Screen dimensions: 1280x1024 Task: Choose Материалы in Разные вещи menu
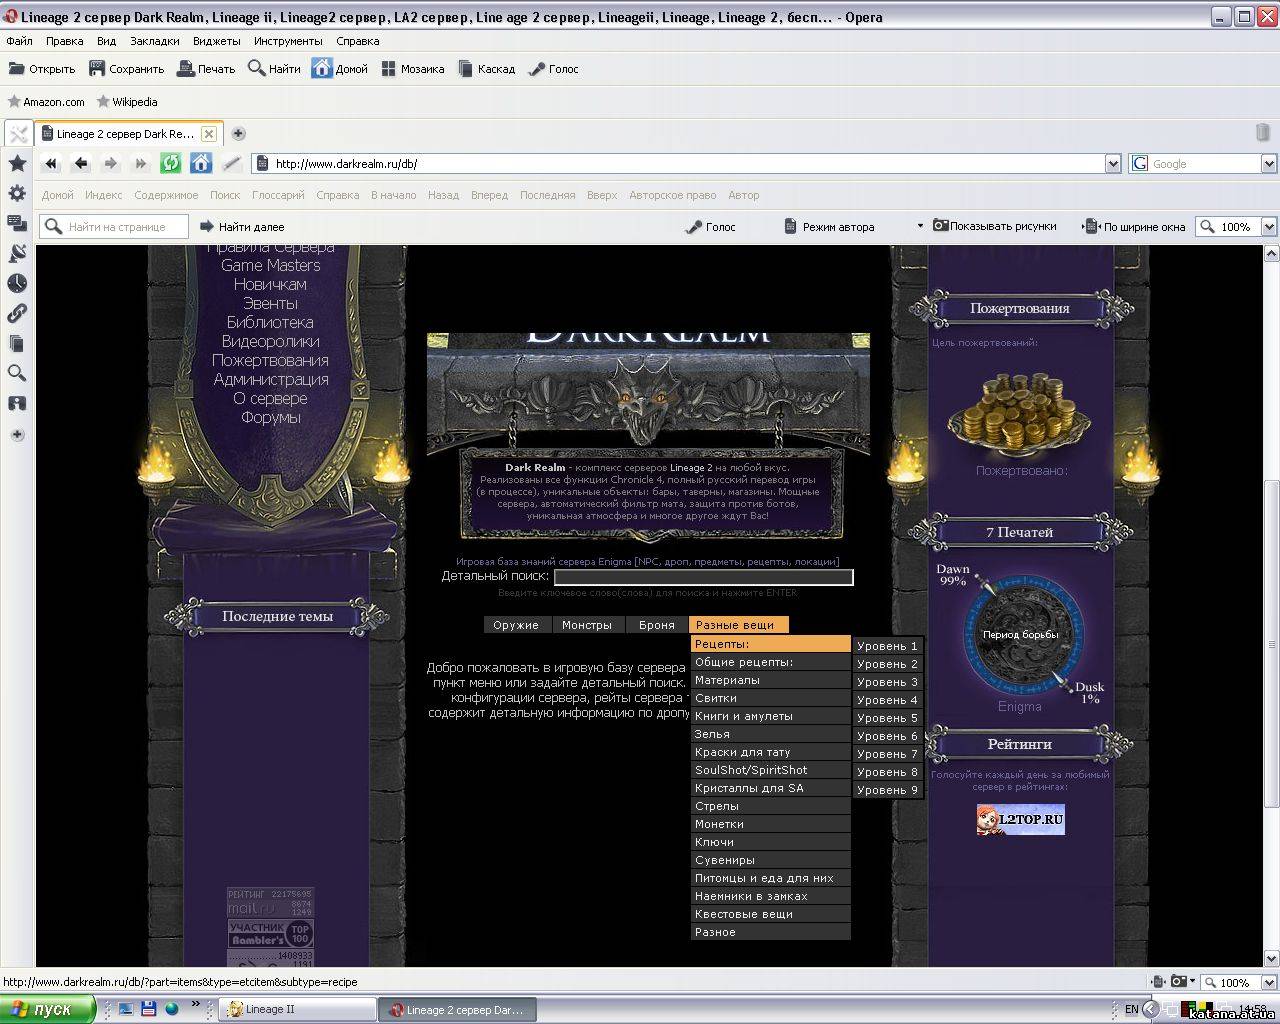click(x=770, y=680)
